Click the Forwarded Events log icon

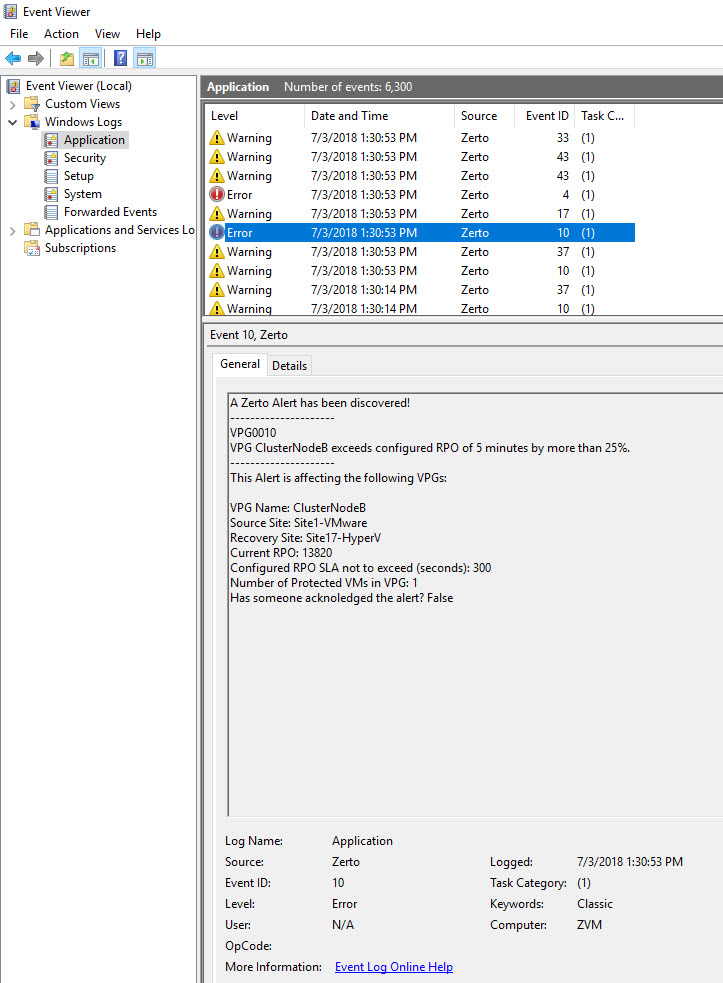coord(51,212)
